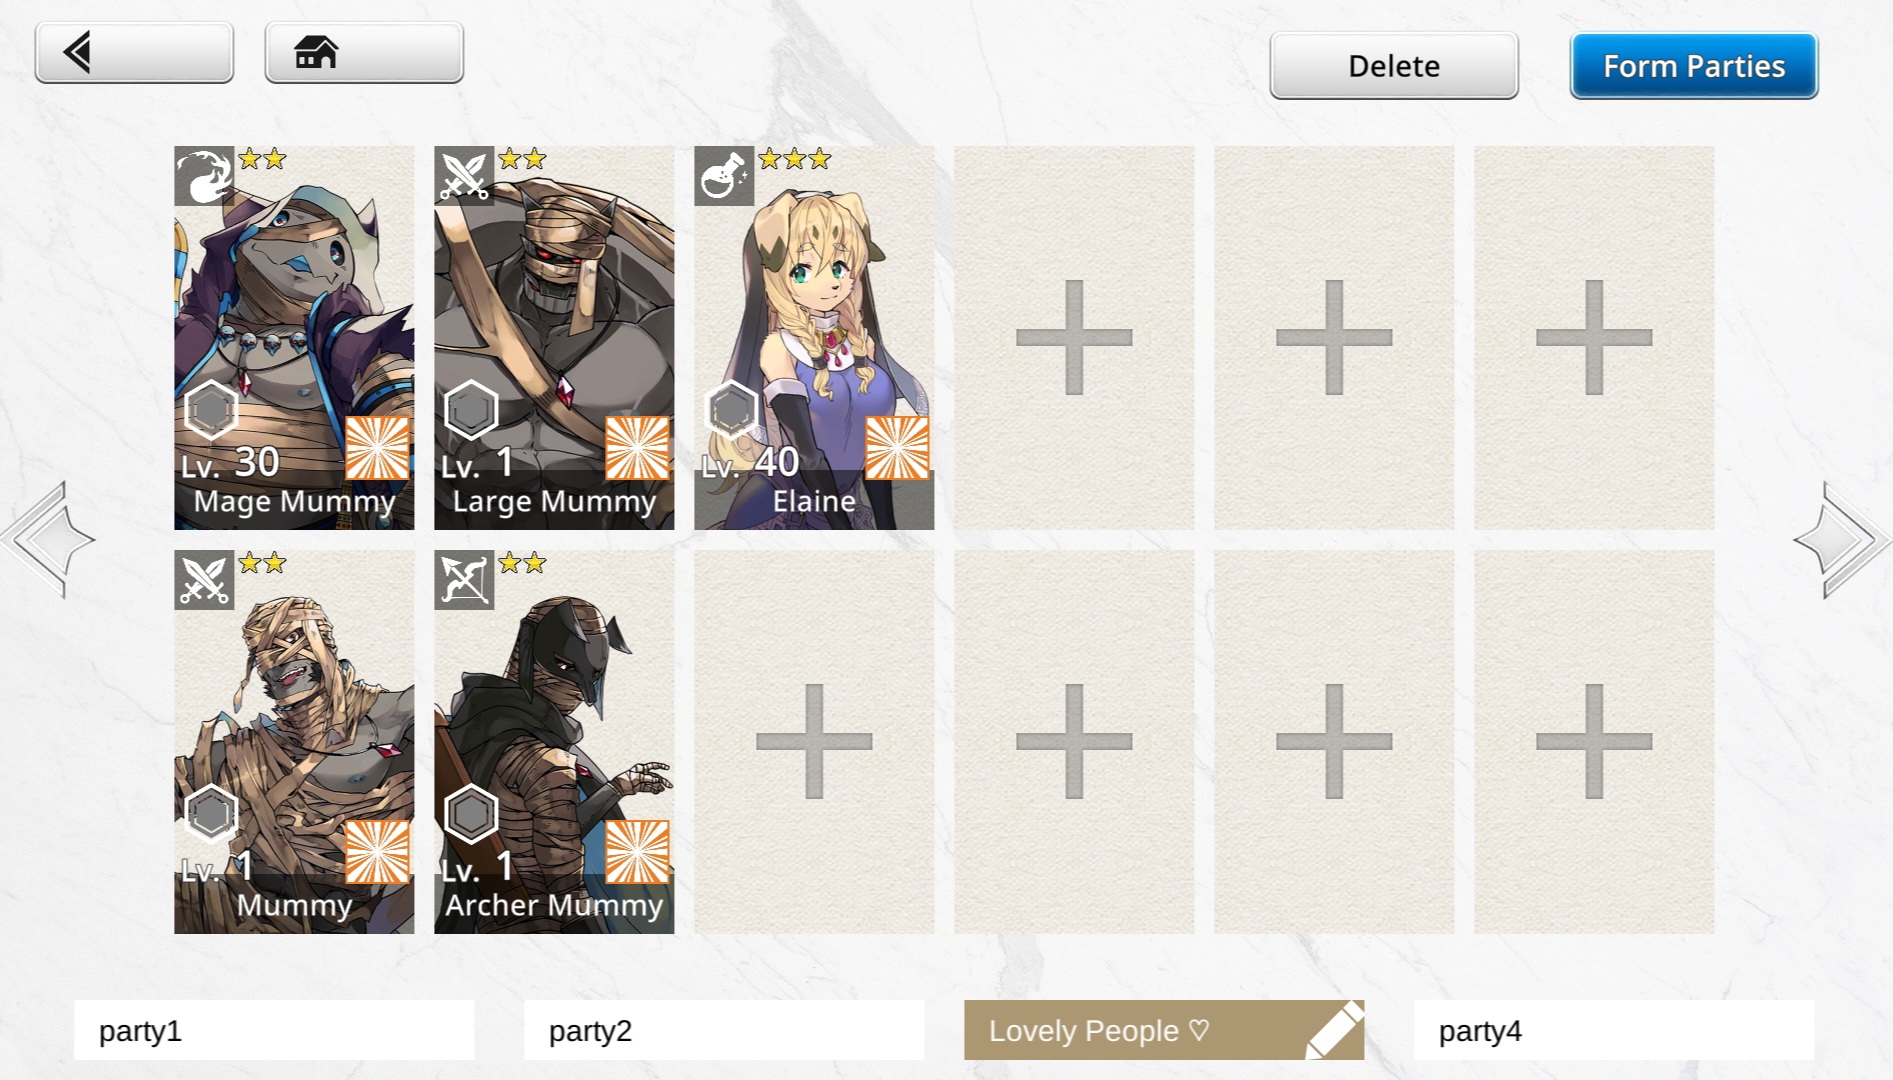This screenshot has width=1893, height=1080.
Task: Select the Mage Mummy character card
Action: tap(294, 338)
